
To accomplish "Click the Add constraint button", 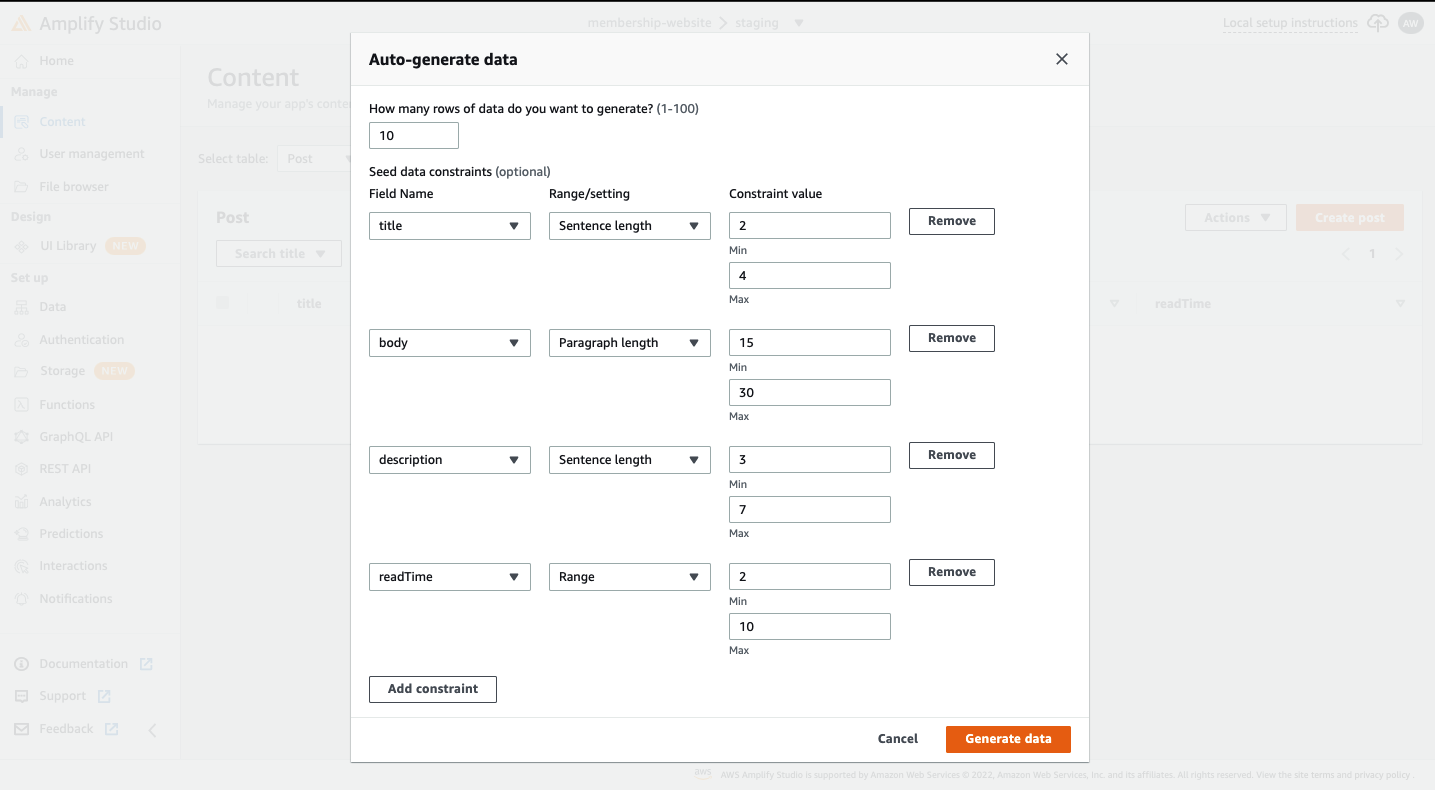I will (x=433, y=689).
